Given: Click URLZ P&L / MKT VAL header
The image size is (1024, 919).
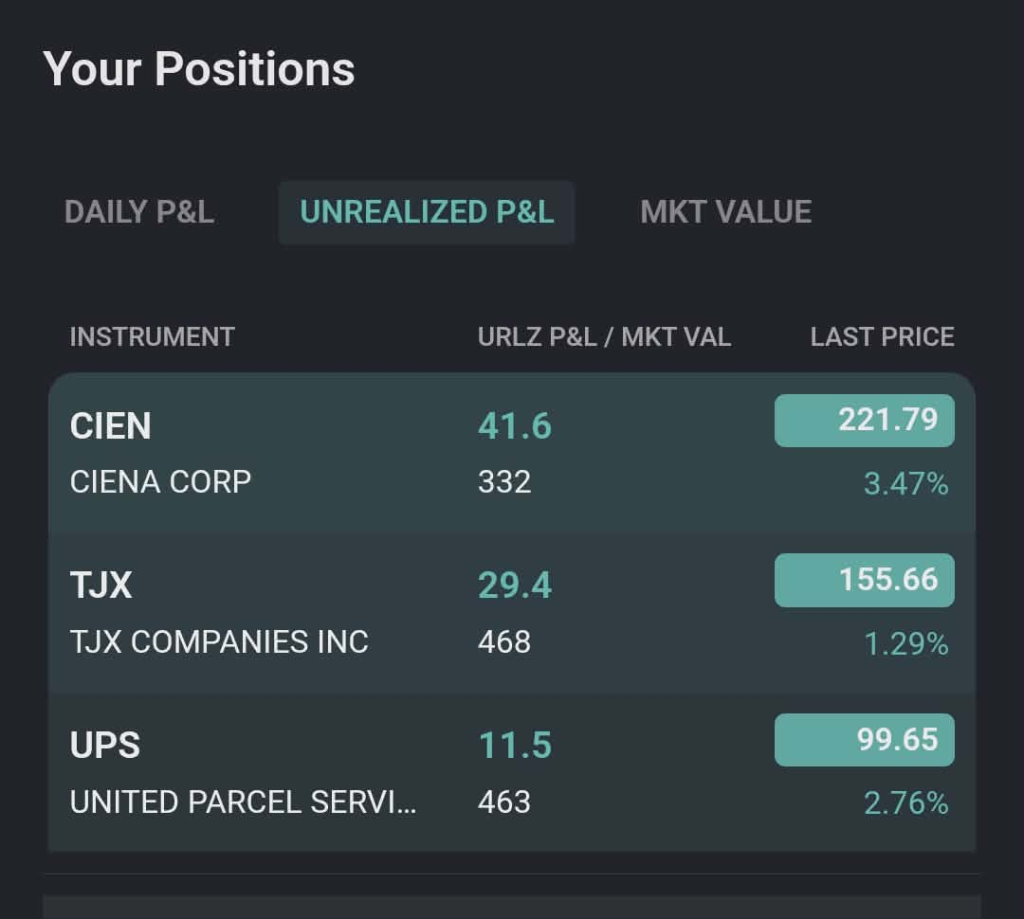Looking at the screenshot, I should 604,337.
